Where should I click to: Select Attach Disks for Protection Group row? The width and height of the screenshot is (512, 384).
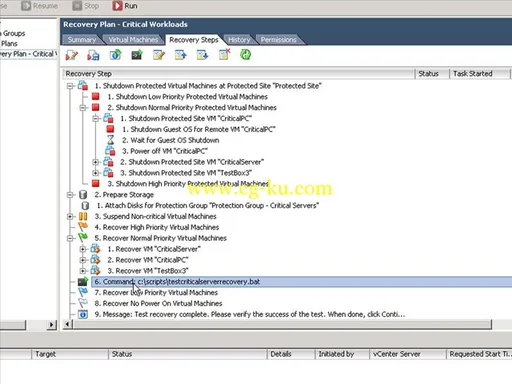pyautogui.click(x=208, y=206)
